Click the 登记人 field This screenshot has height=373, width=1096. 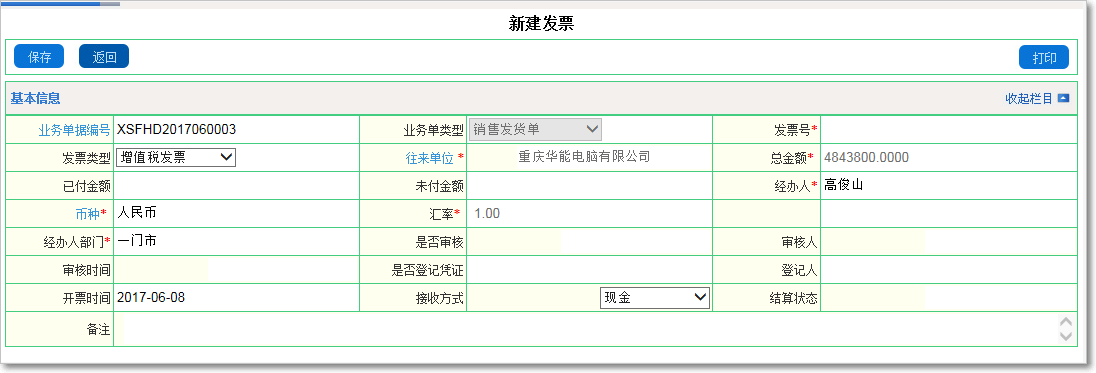tap(948, 270)
